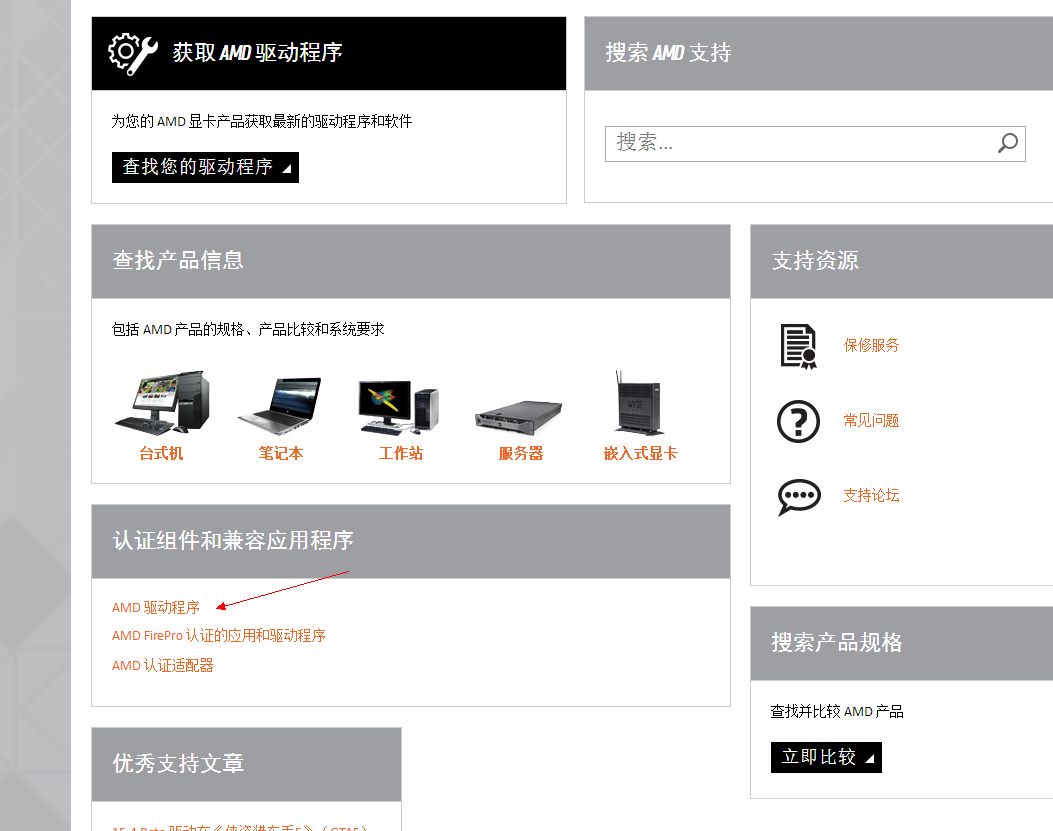This screenshot has width=1053, height=831.
Task: Click the speech bubble forum icon
Action: pyautogui.click(x=799, y=496)
